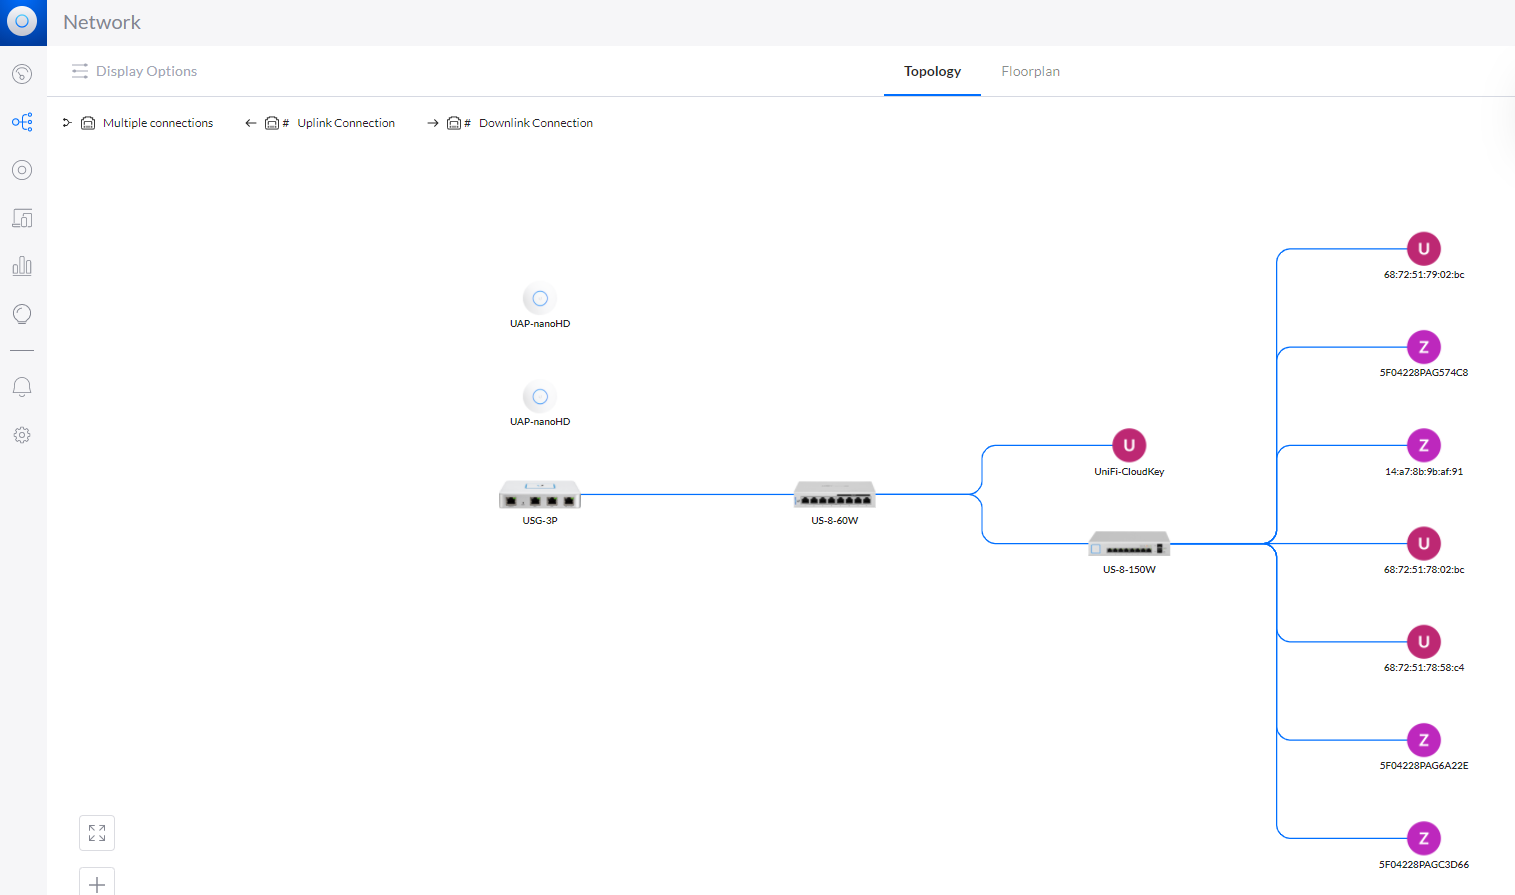Select client node 14:a7:8b:9b:af:91

coord(1424,445)
